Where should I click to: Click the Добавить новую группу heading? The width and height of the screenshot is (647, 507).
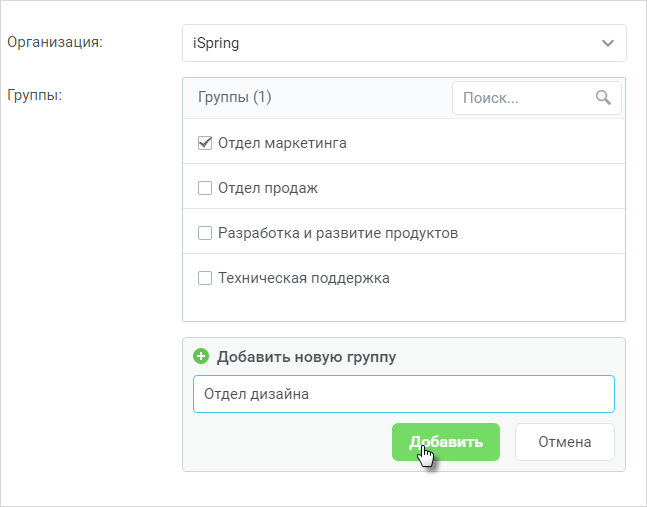[x=307, y=356]
